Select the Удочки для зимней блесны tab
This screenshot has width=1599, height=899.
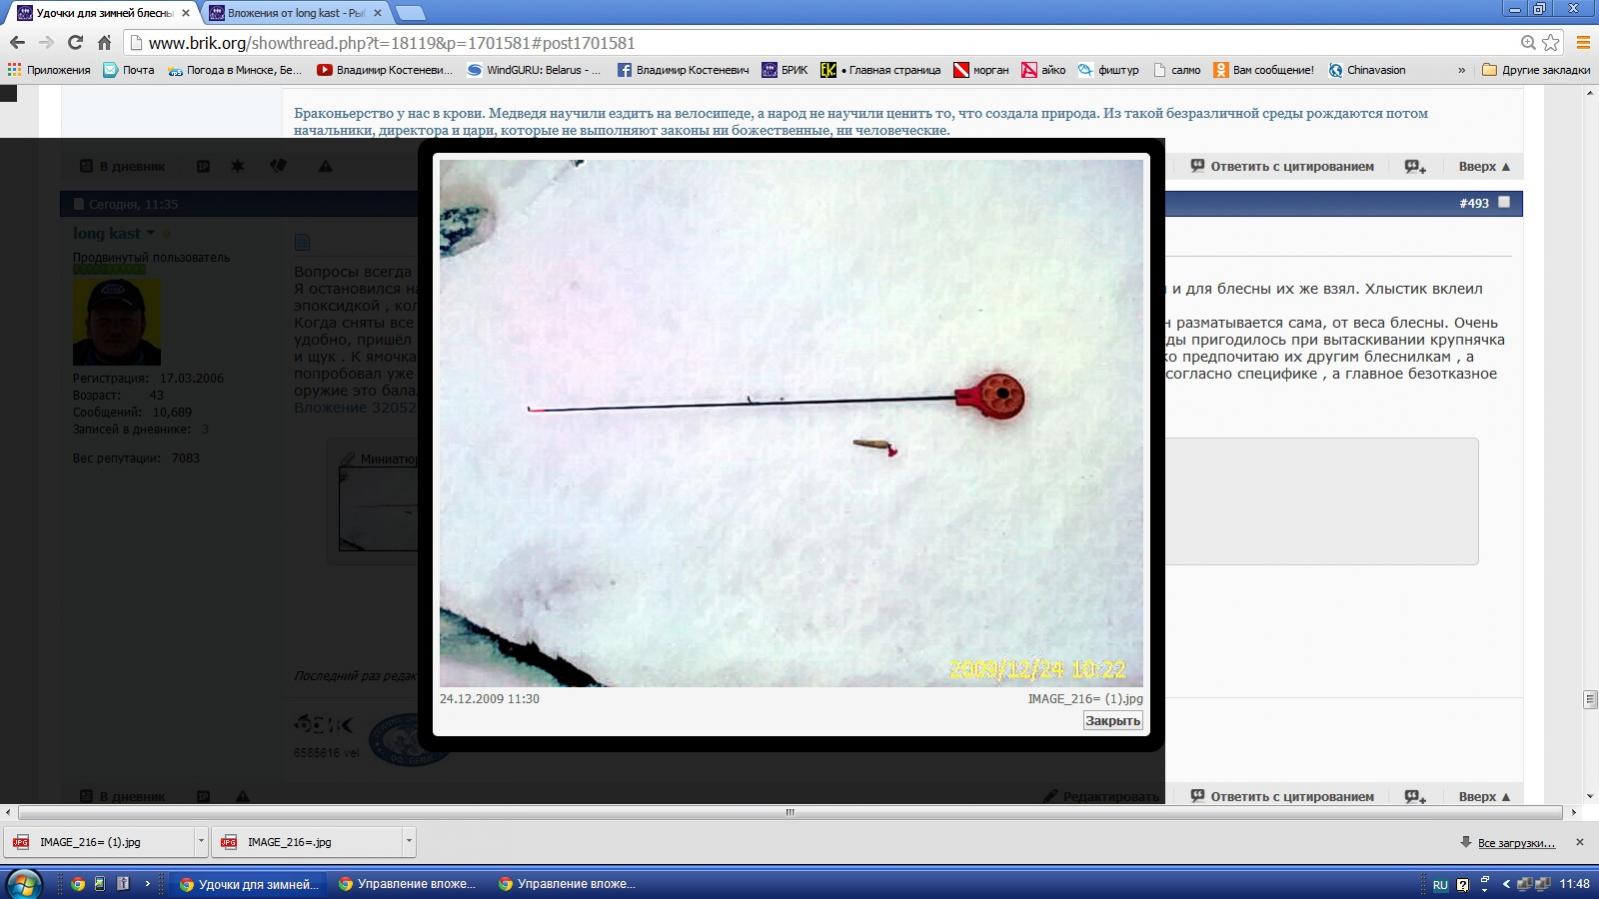tap(104, 13)
